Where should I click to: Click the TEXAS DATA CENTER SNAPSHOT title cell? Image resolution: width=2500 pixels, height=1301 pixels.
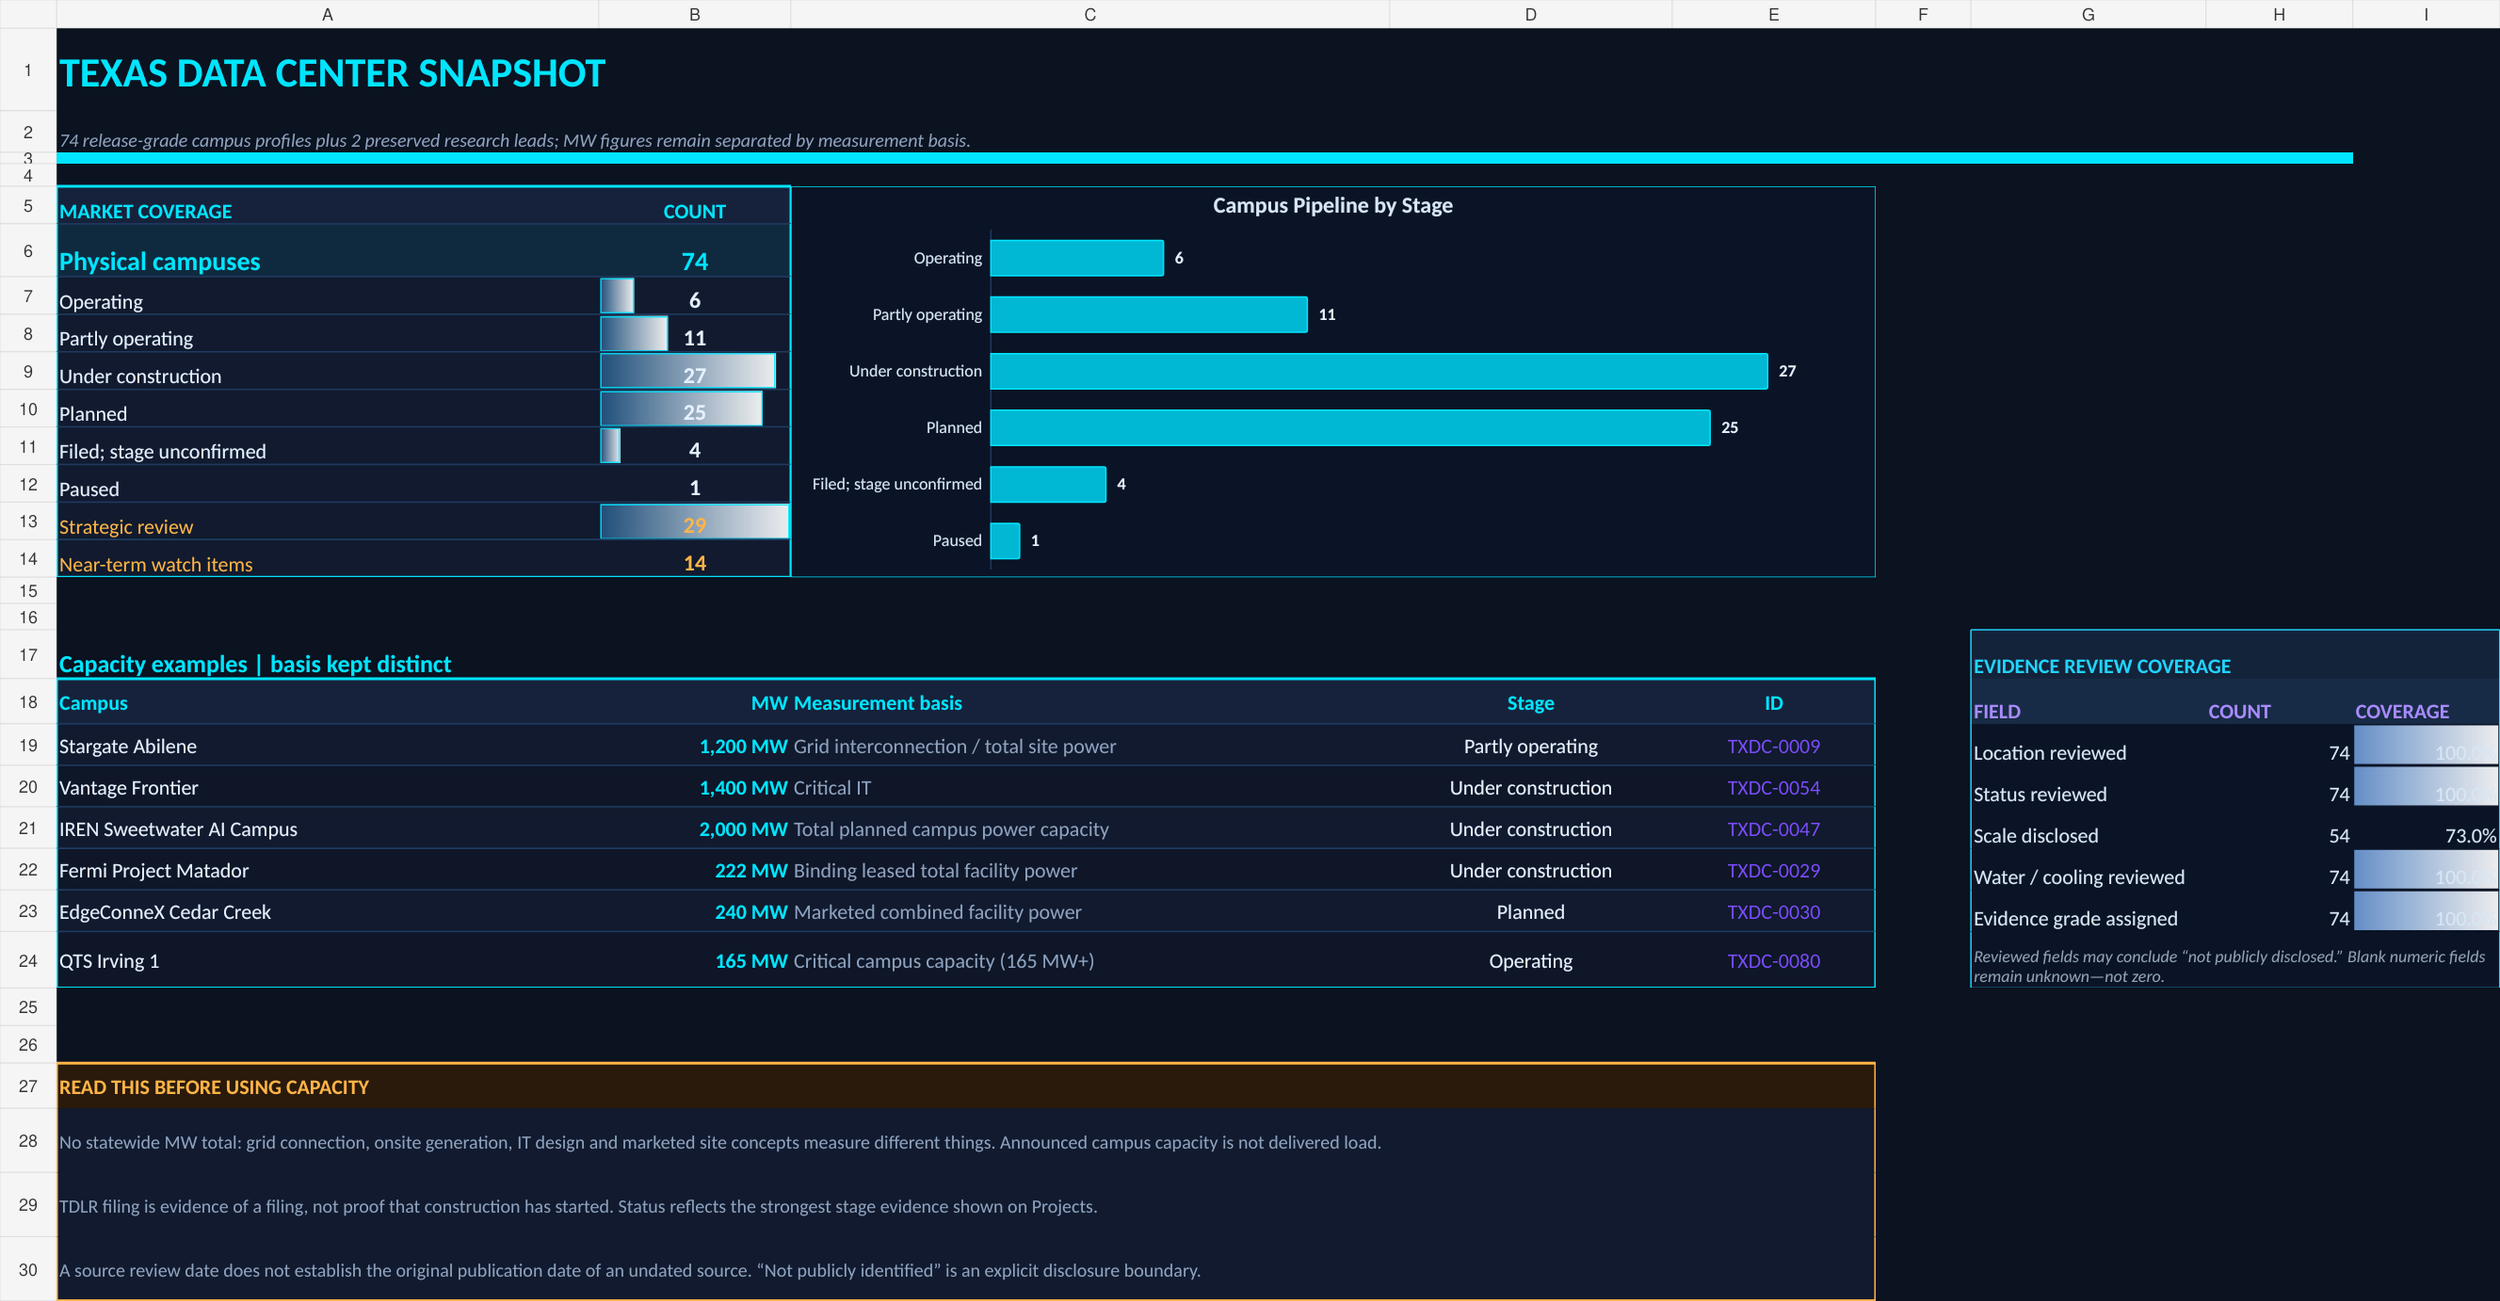pyautogui.click(x=332, y=73)
